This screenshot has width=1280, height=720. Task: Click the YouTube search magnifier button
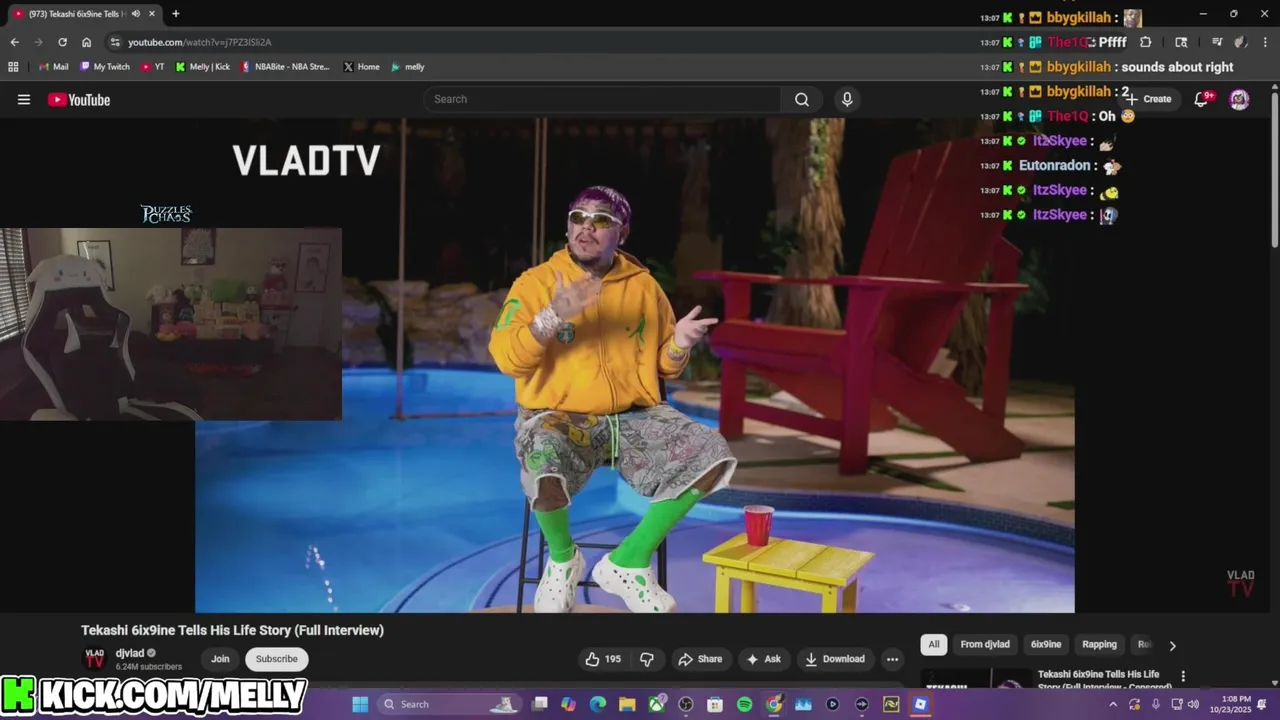point(802,99)
